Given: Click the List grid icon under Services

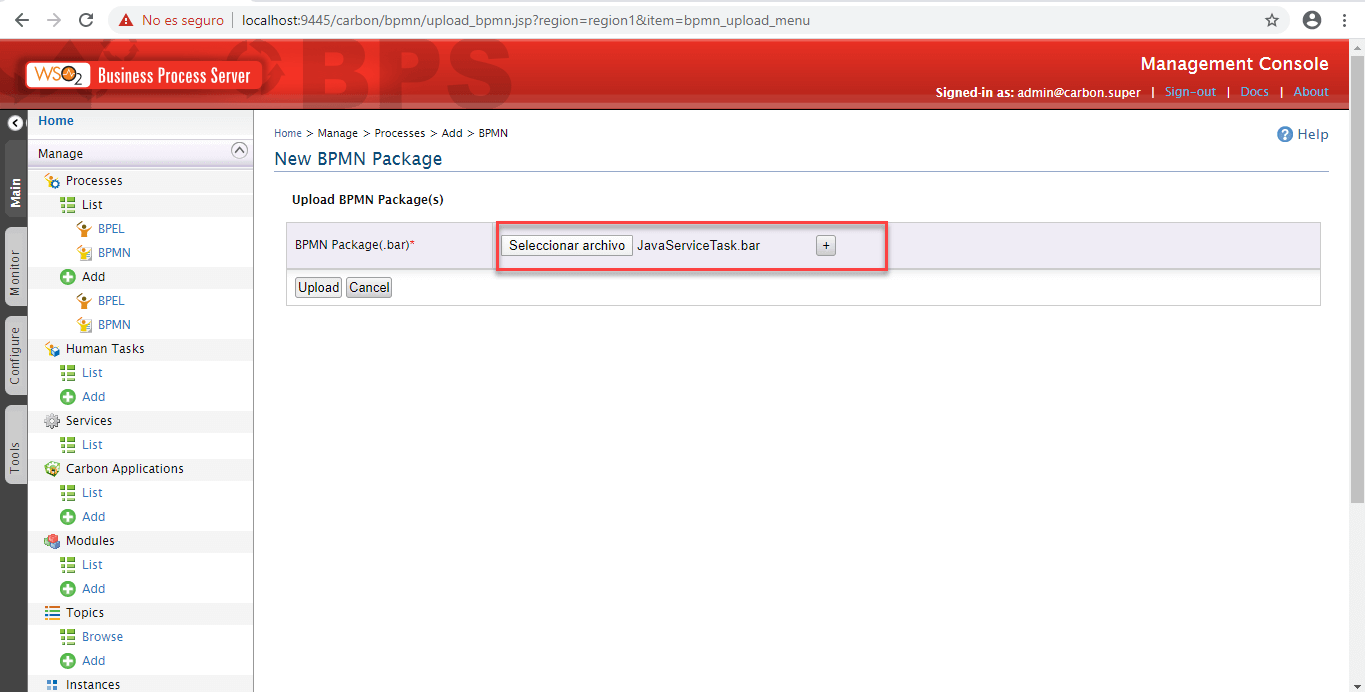Looking at the screenshot, I should click(70, 445).
